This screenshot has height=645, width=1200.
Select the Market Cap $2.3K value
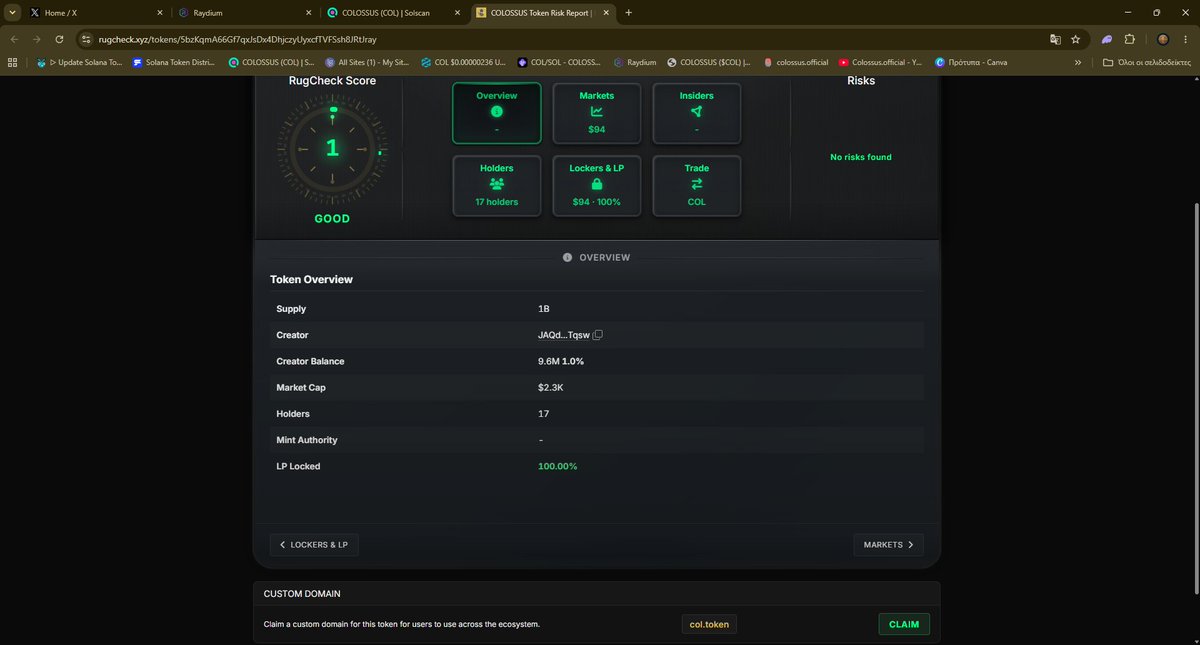click(x=552, y=387)
